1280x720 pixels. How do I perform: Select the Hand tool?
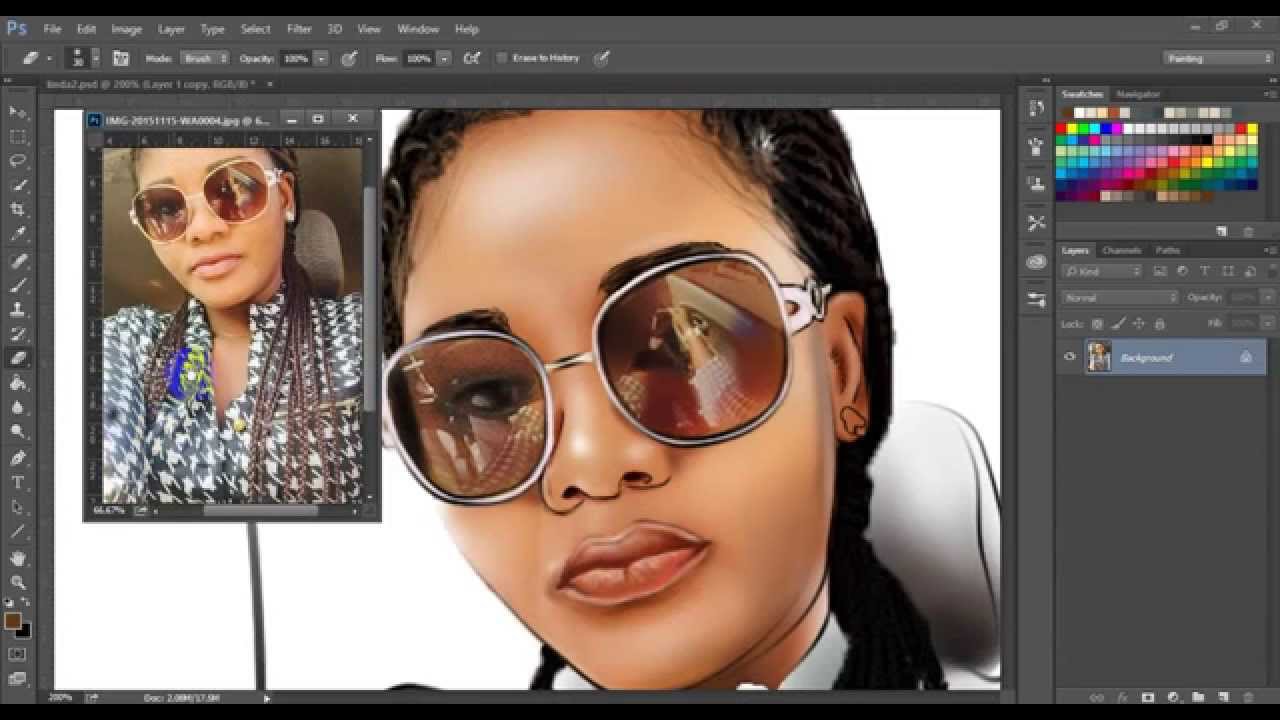tap(18, 558)
